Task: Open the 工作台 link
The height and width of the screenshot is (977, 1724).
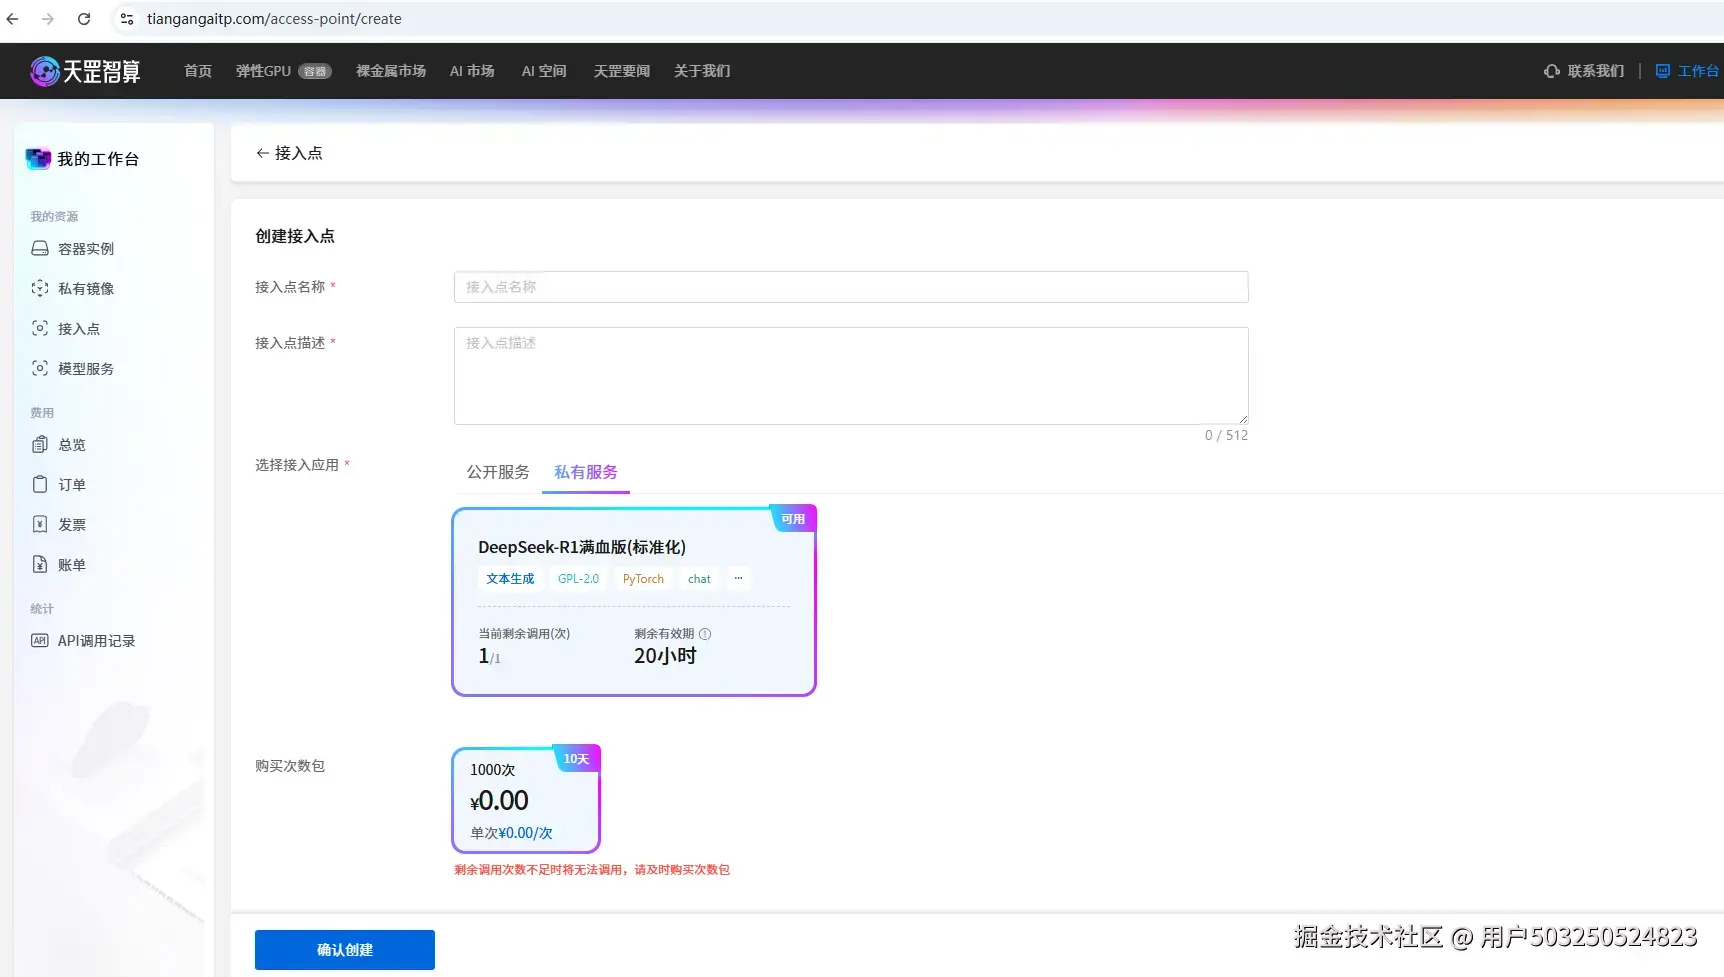Action: 1698,71
